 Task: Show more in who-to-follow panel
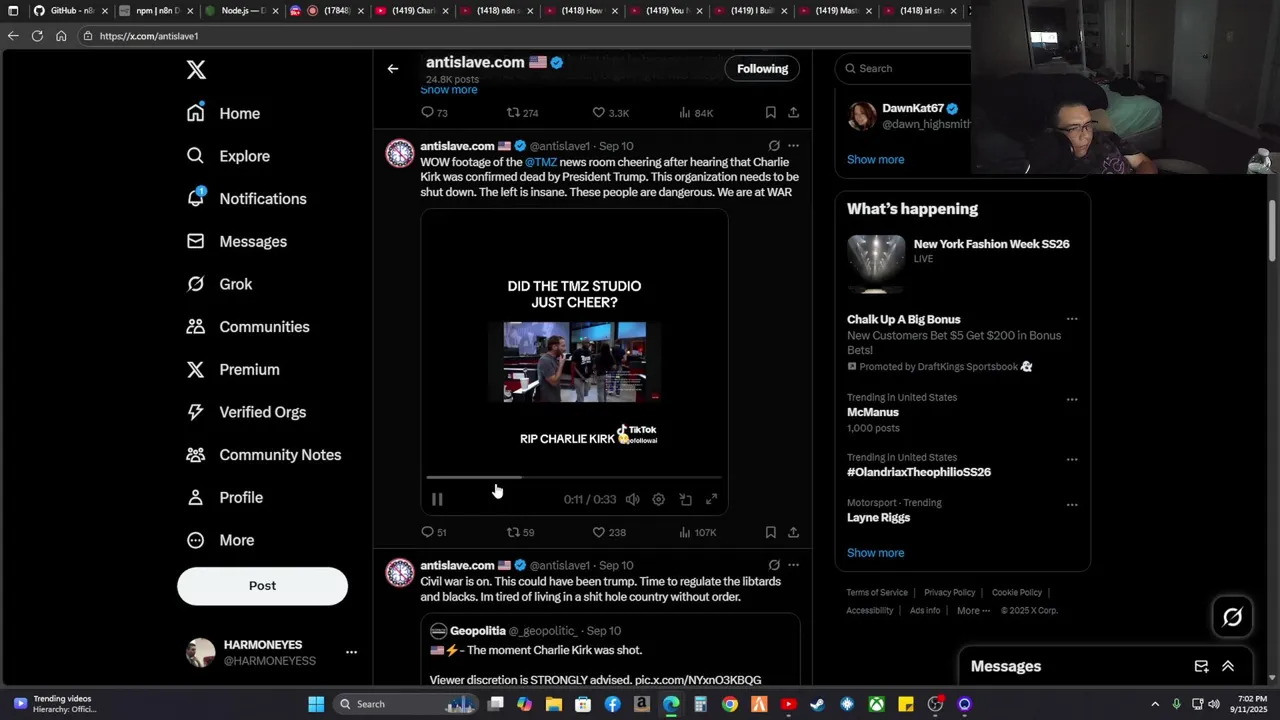(x=875, y=159)
